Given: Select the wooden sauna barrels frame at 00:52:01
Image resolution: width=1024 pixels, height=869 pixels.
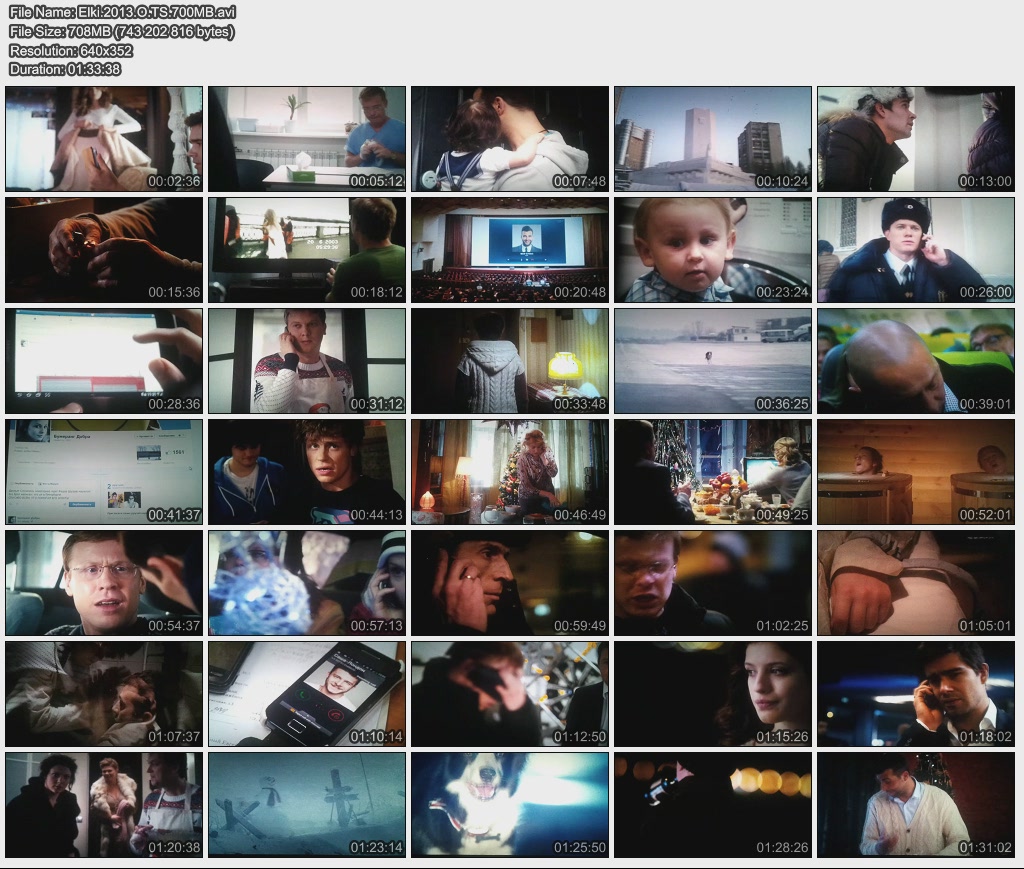Looking at the screenshot, I should tap(916, 472).
